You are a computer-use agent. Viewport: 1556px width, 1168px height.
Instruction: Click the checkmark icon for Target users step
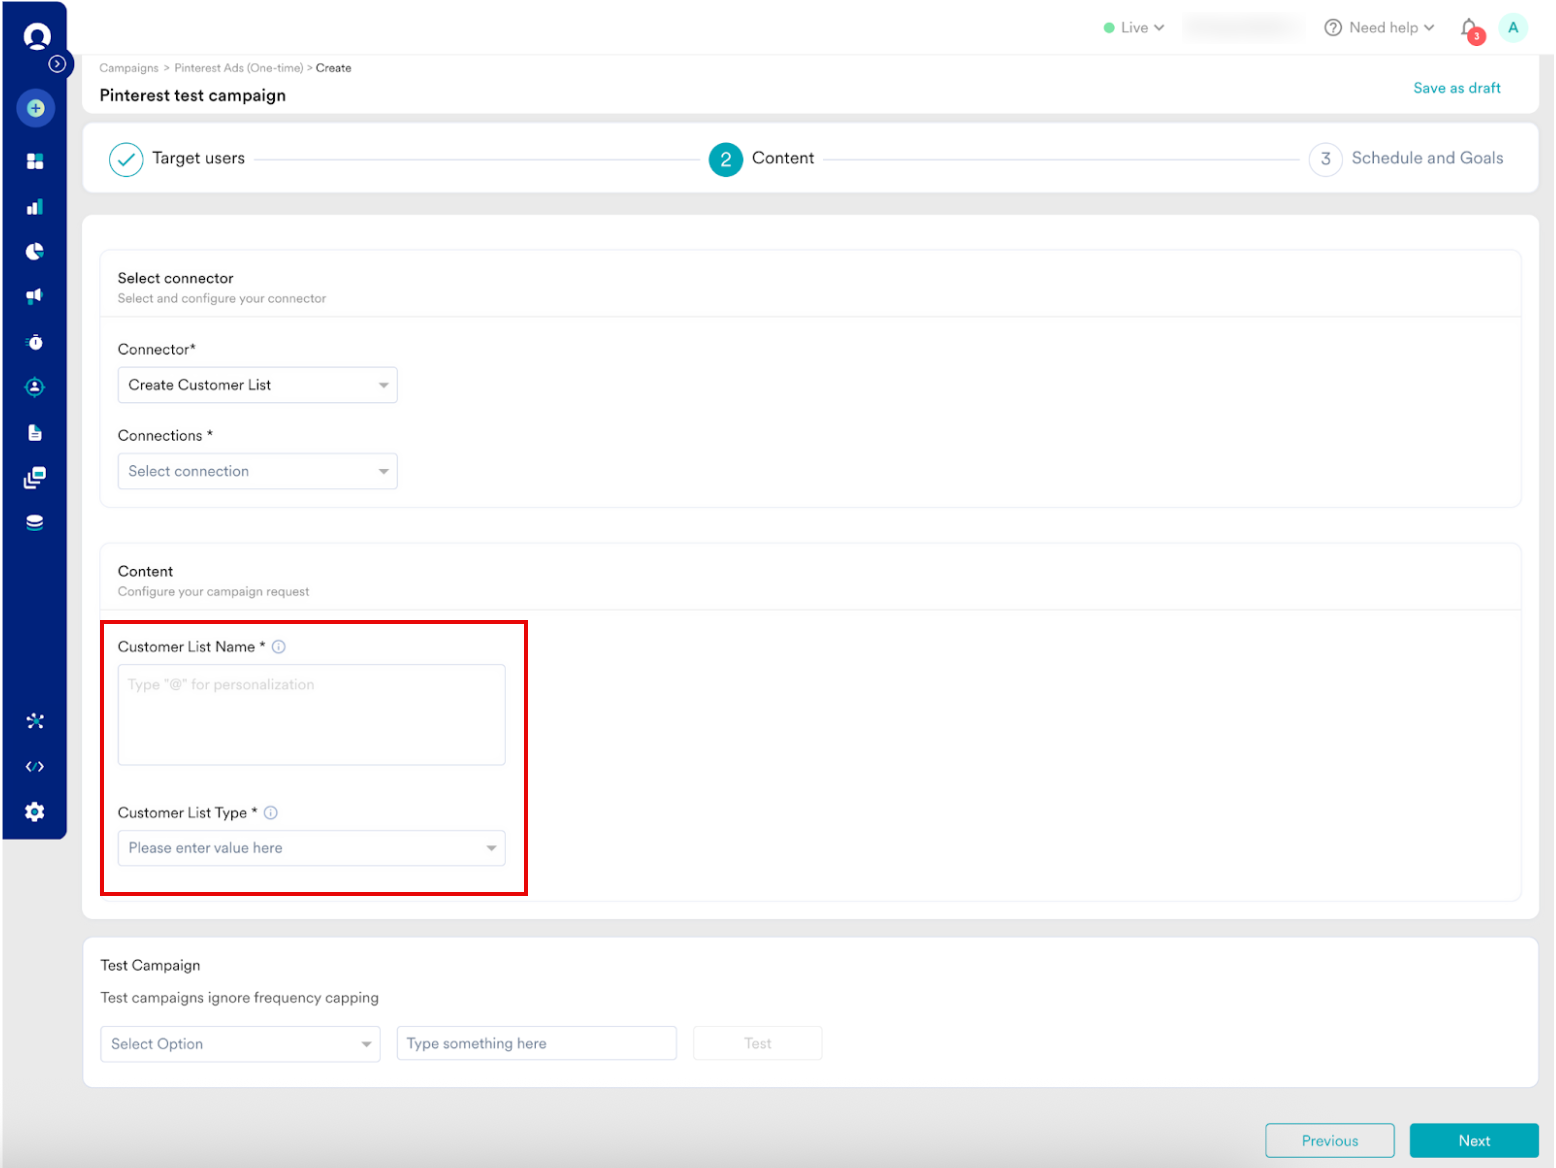pos(126,159)
